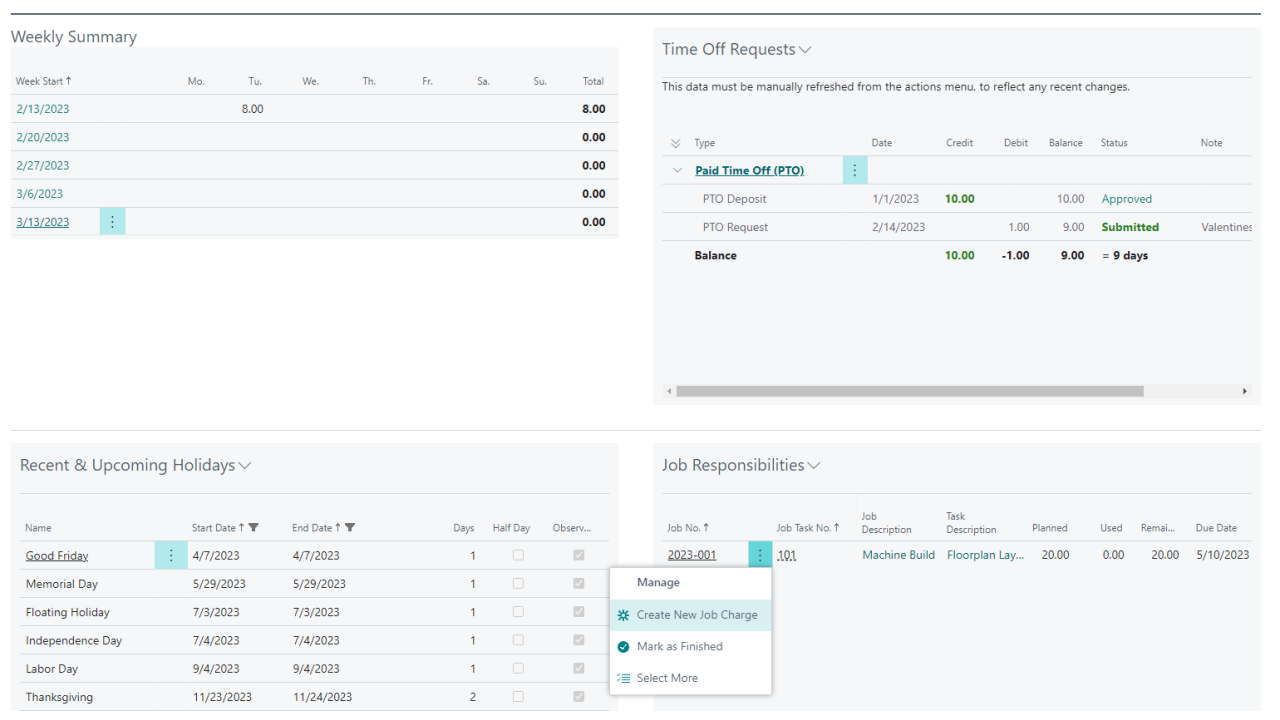Image resolution: width=1280 pixels, height=720 pixels.
Task: Sort by the Week Start column header
Action: tap(43, 81)
